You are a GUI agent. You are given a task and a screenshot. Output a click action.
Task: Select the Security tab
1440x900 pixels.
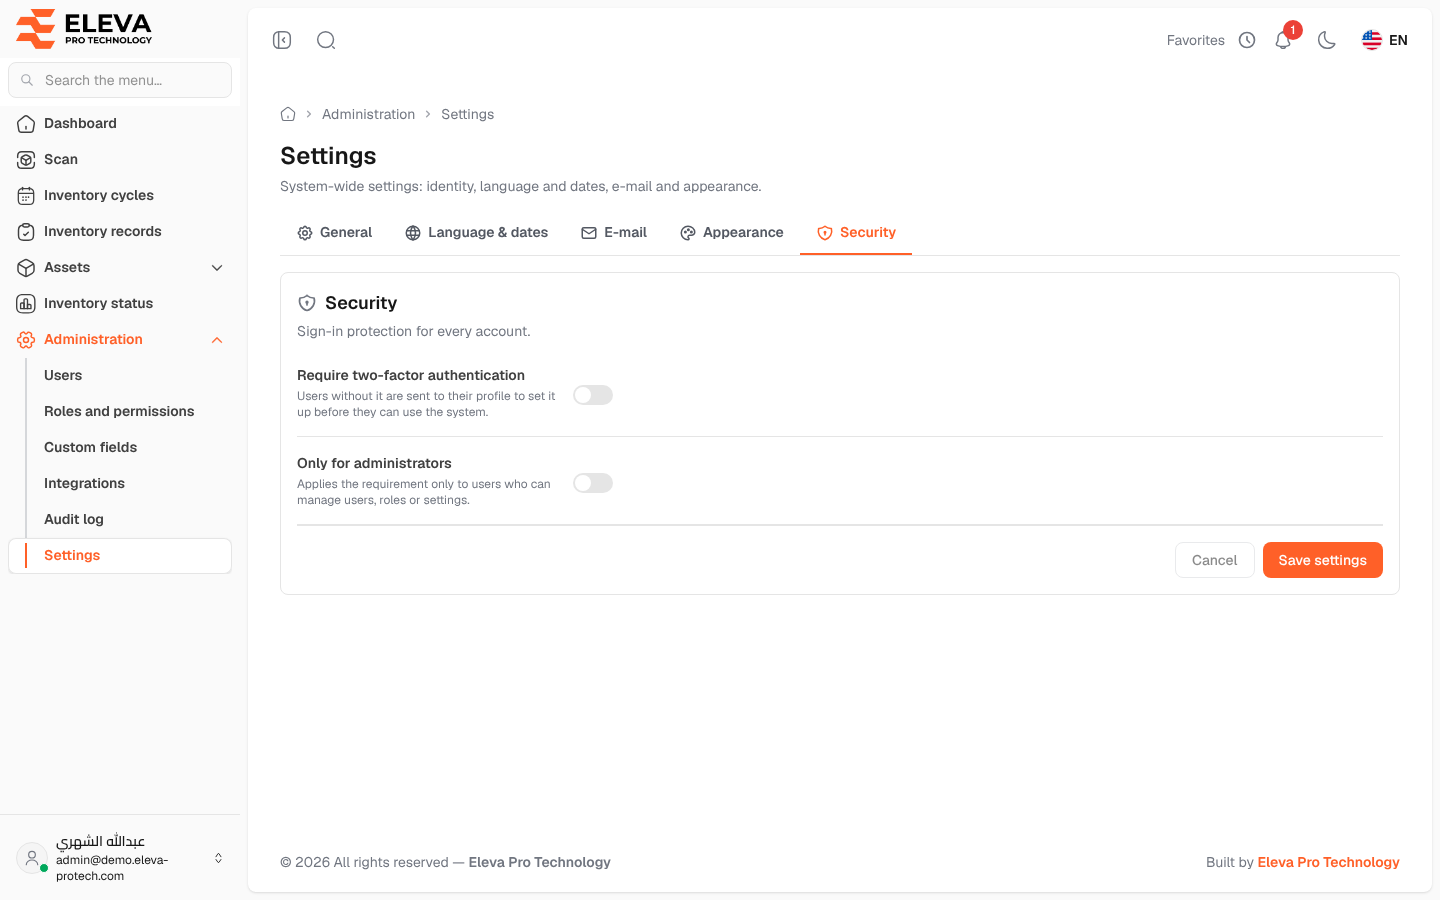point(856,233)
